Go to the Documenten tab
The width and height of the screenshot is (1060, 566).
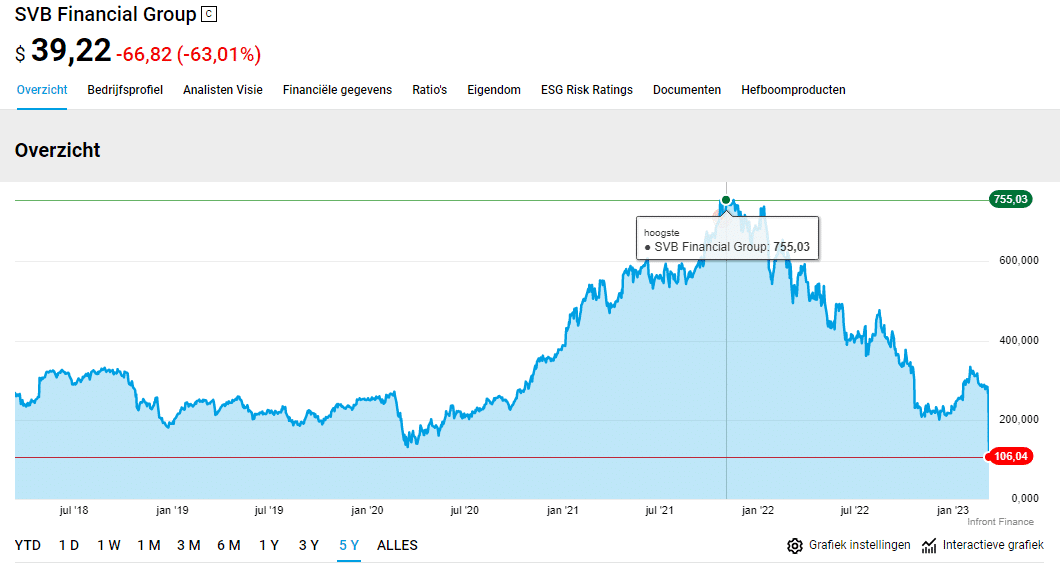(x=687, y=90)
